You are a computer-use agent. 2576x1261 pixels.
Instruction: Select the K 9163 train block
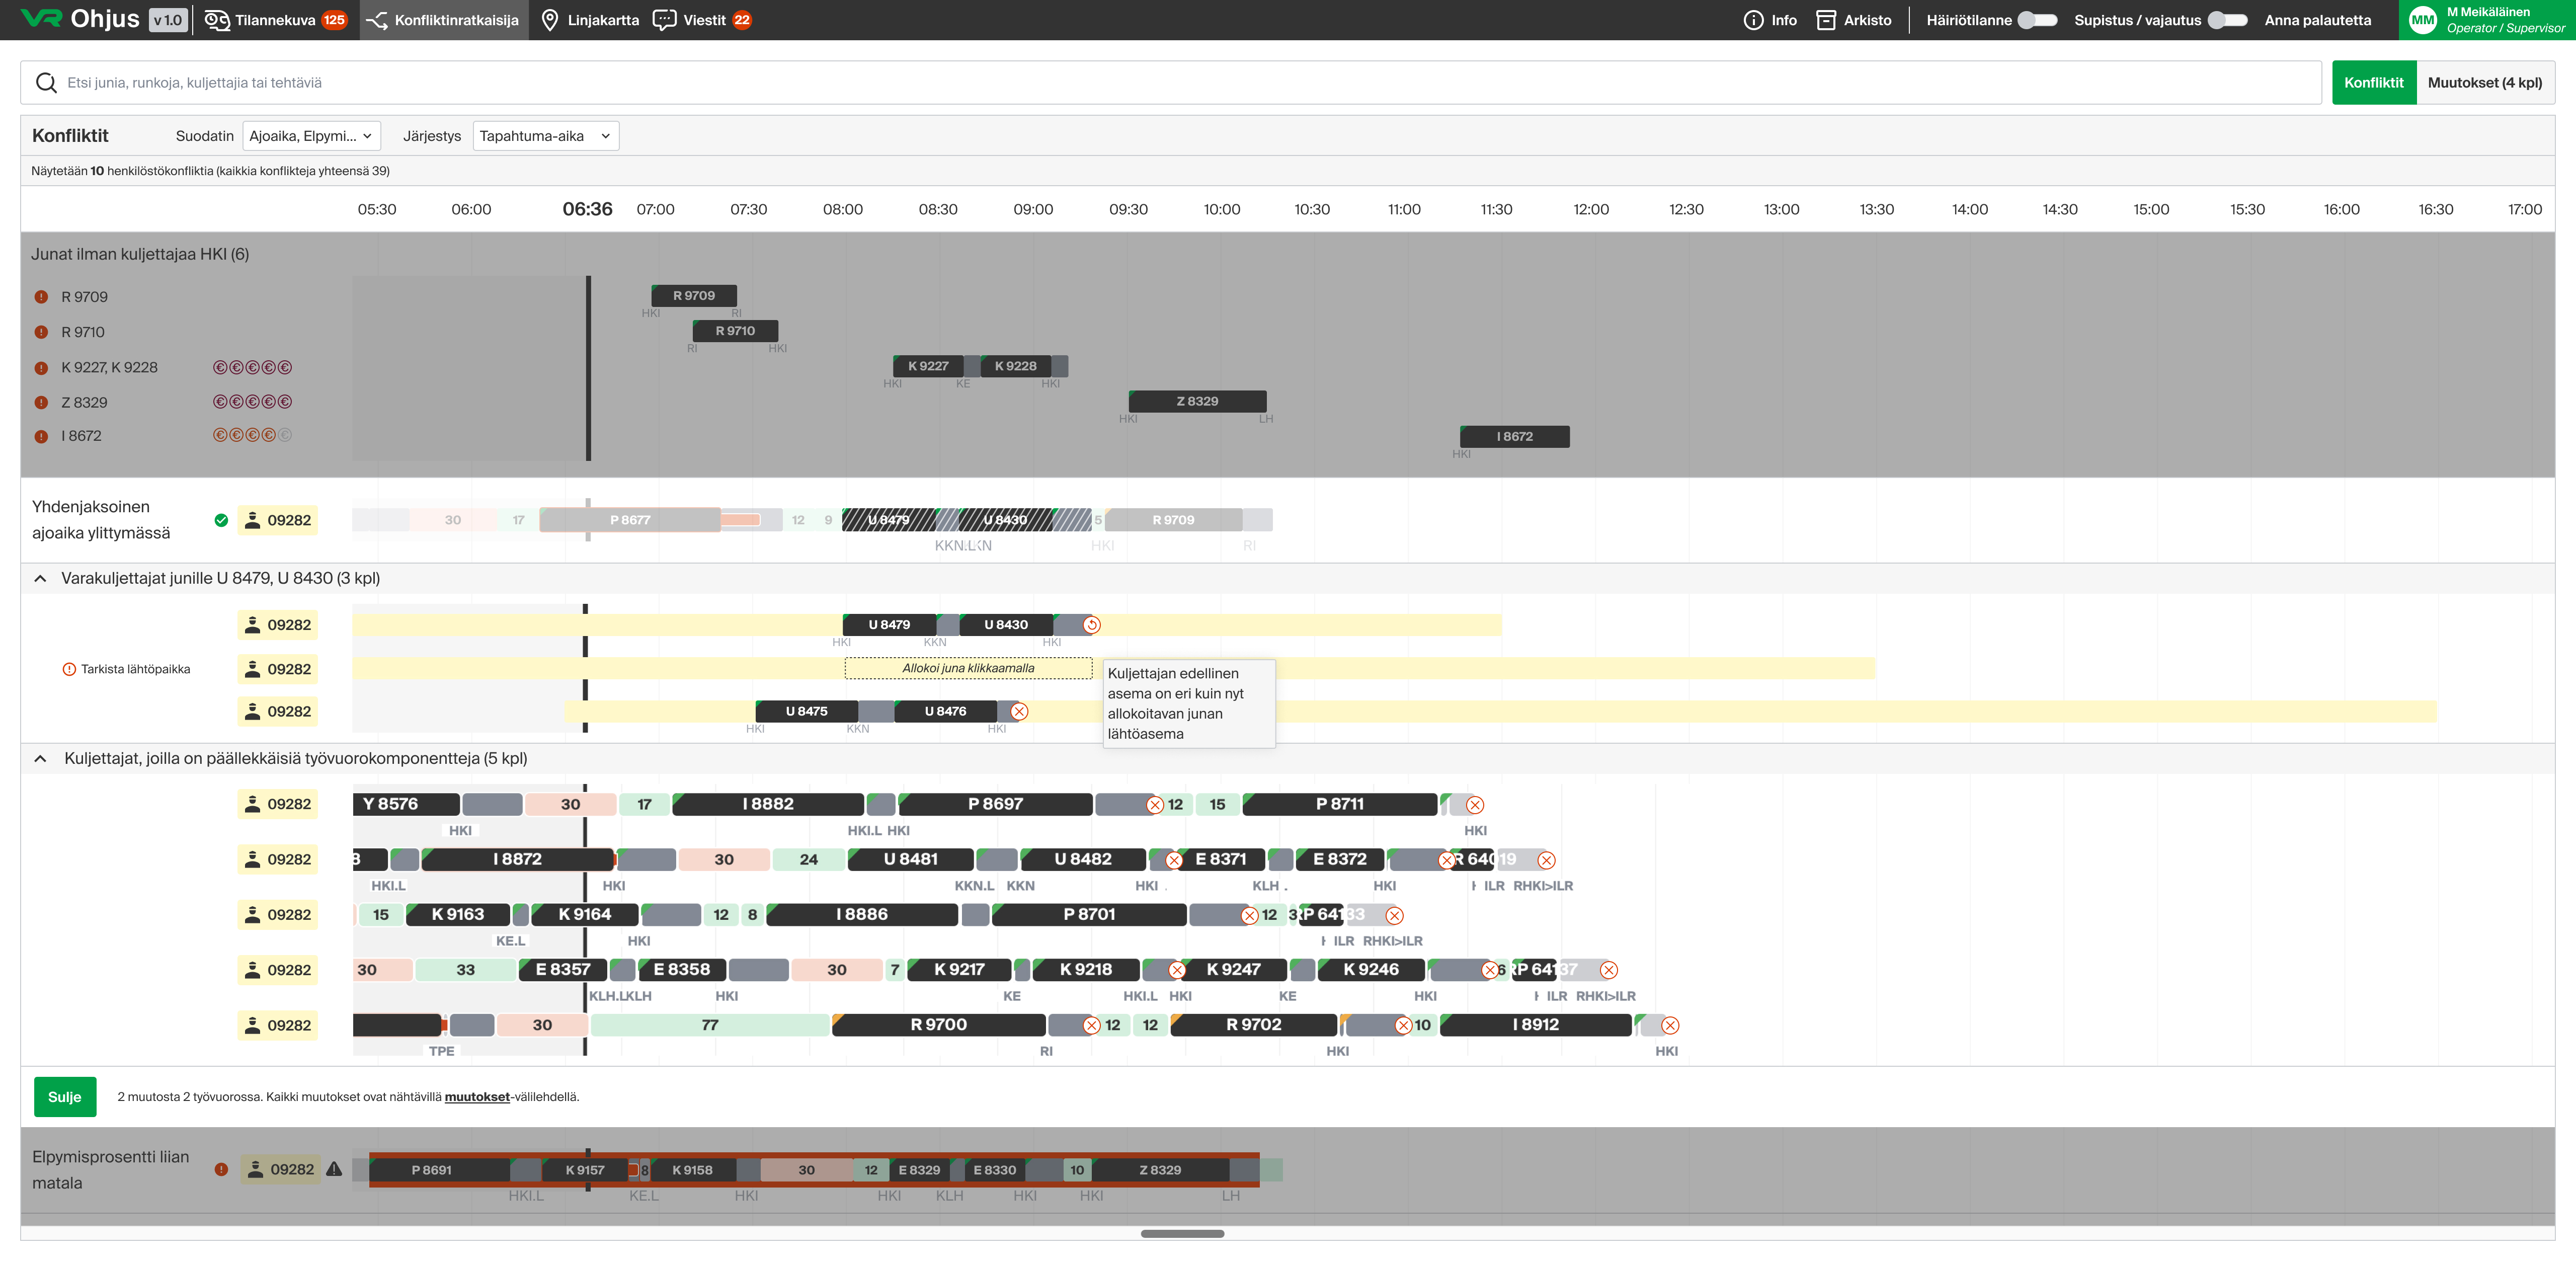tap(458, 914)
